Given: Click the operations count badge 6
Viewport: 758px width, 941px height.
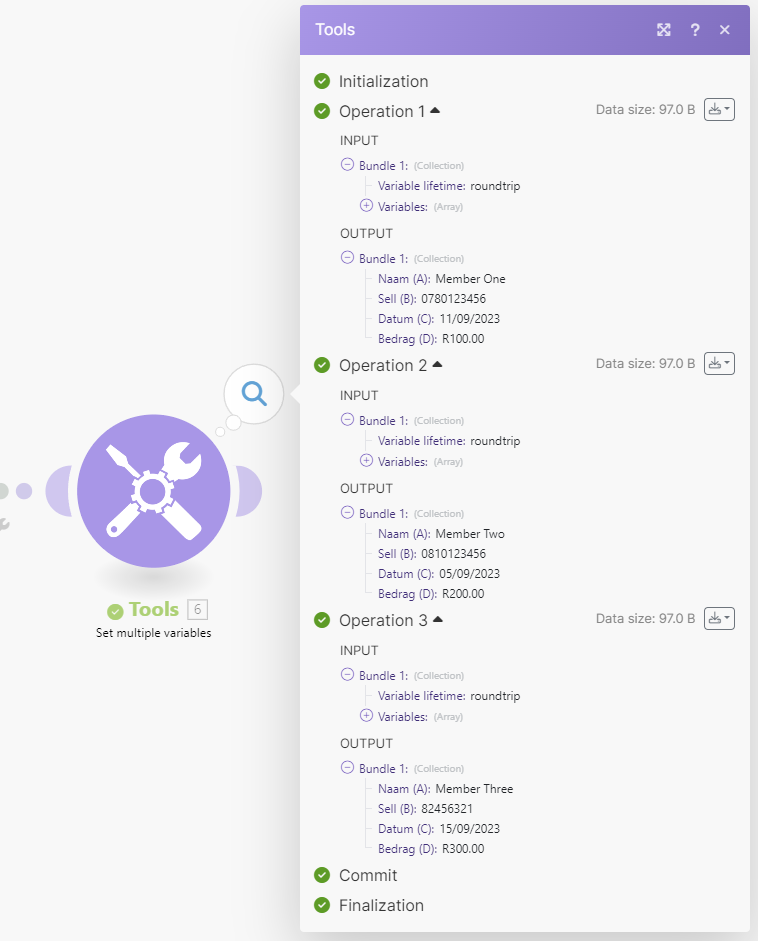Looking at the screenshot, I should pos(197,610).
